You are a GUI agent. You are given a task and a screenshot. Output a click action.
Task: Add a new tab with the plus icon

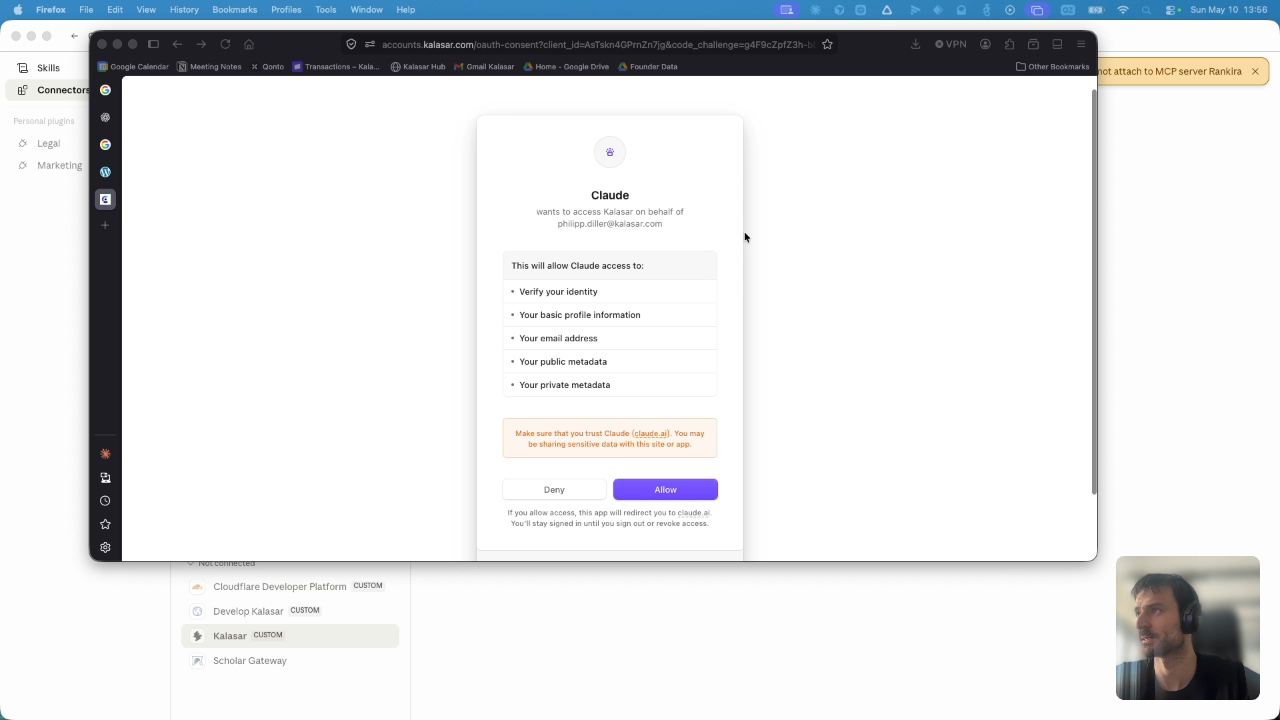point(105,225)
